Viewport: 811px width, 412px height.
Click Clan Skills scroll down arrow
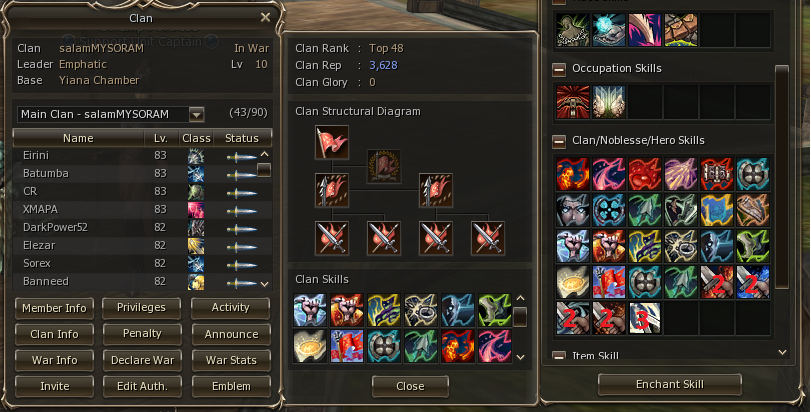tap(521, 357)
